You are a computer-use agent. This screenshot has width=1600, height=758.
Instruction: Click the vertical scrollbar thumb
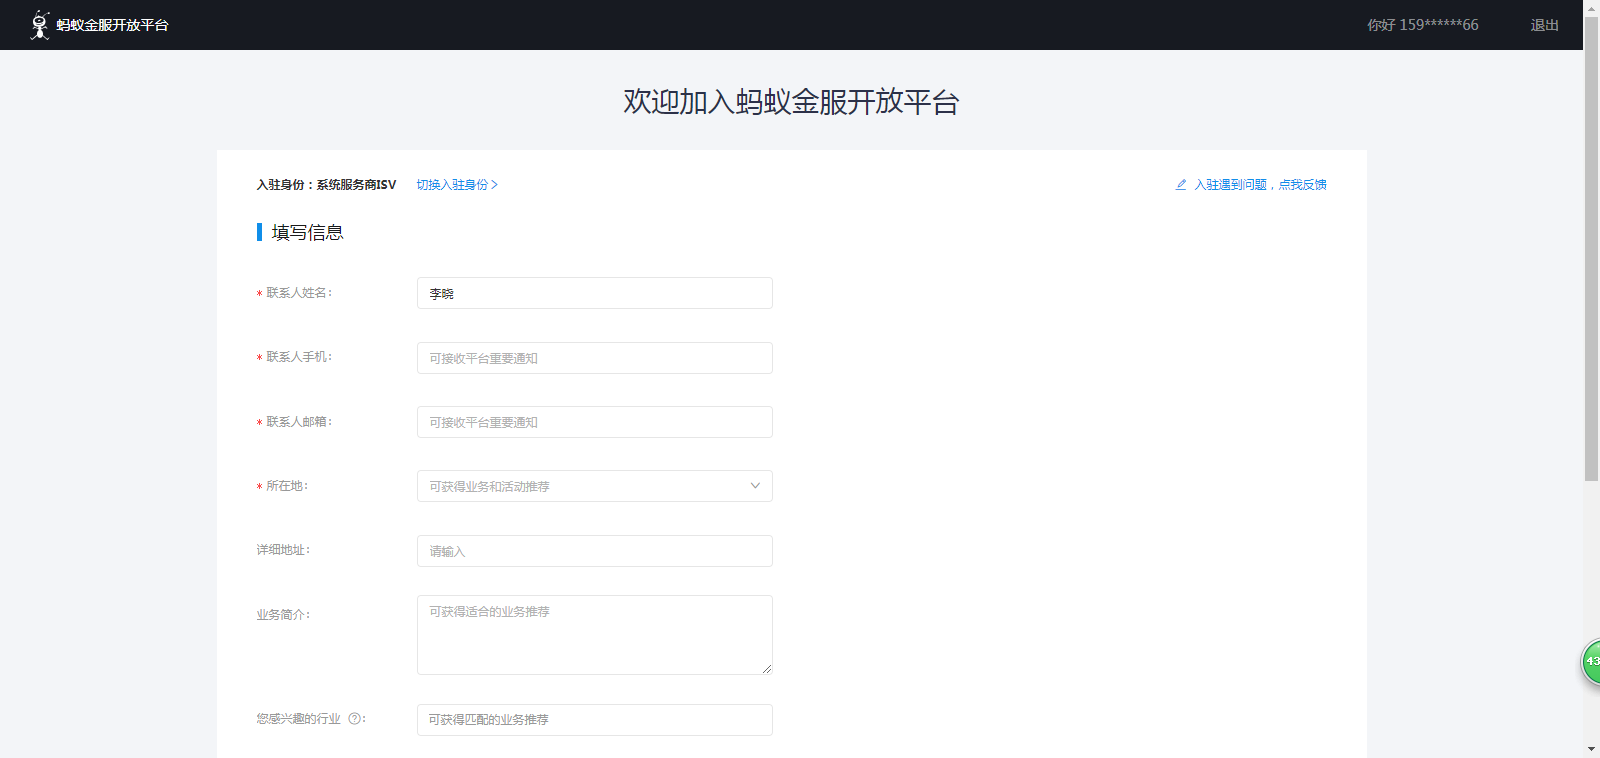pos(1591,250)
